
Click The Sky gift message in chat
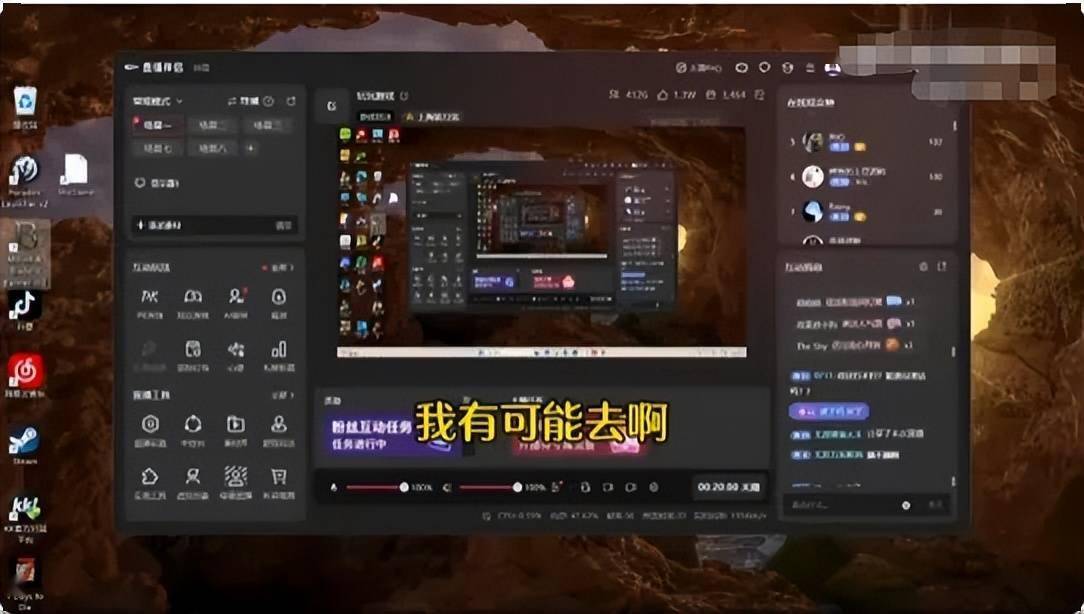pos(855,345)
